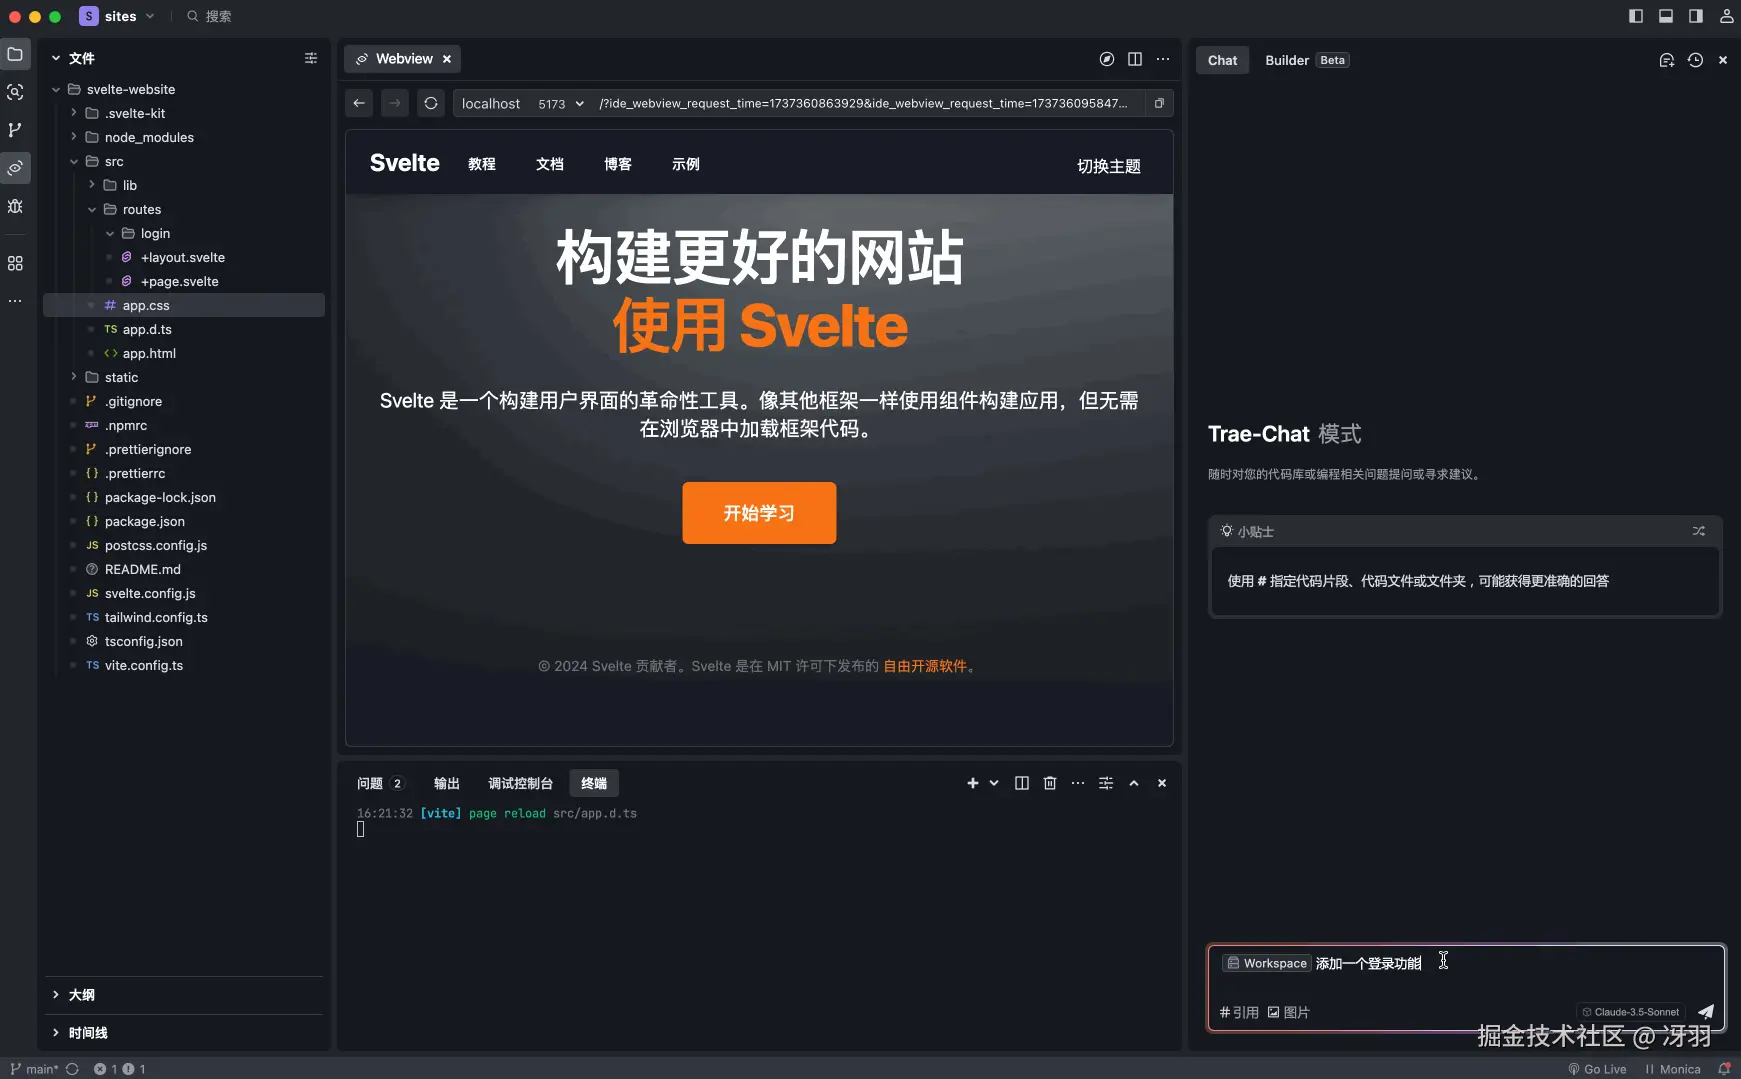Image resolution: width=1741 pixels, height=1079 pixels.
Task: Follow the 自由开源软件 footer link
Action: (925, 666)
